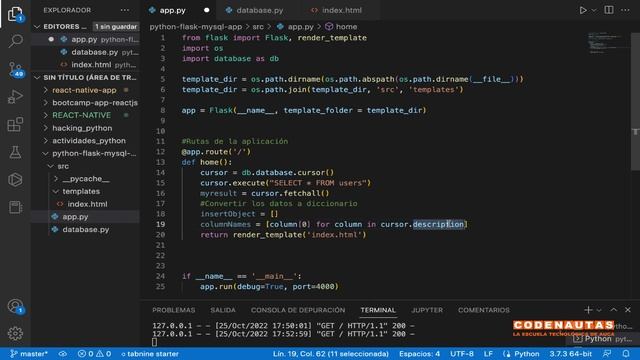Viewport: 640px width, 360px height.
Task: Click the Run Python File play button
Action: (582, 10)
